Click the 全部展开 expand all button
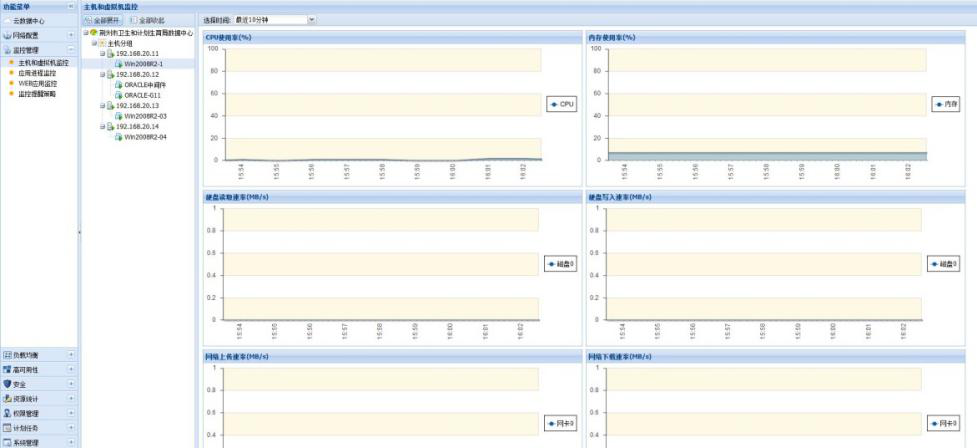The height and width of the screenshot is (448, 977). coord(103,19)
